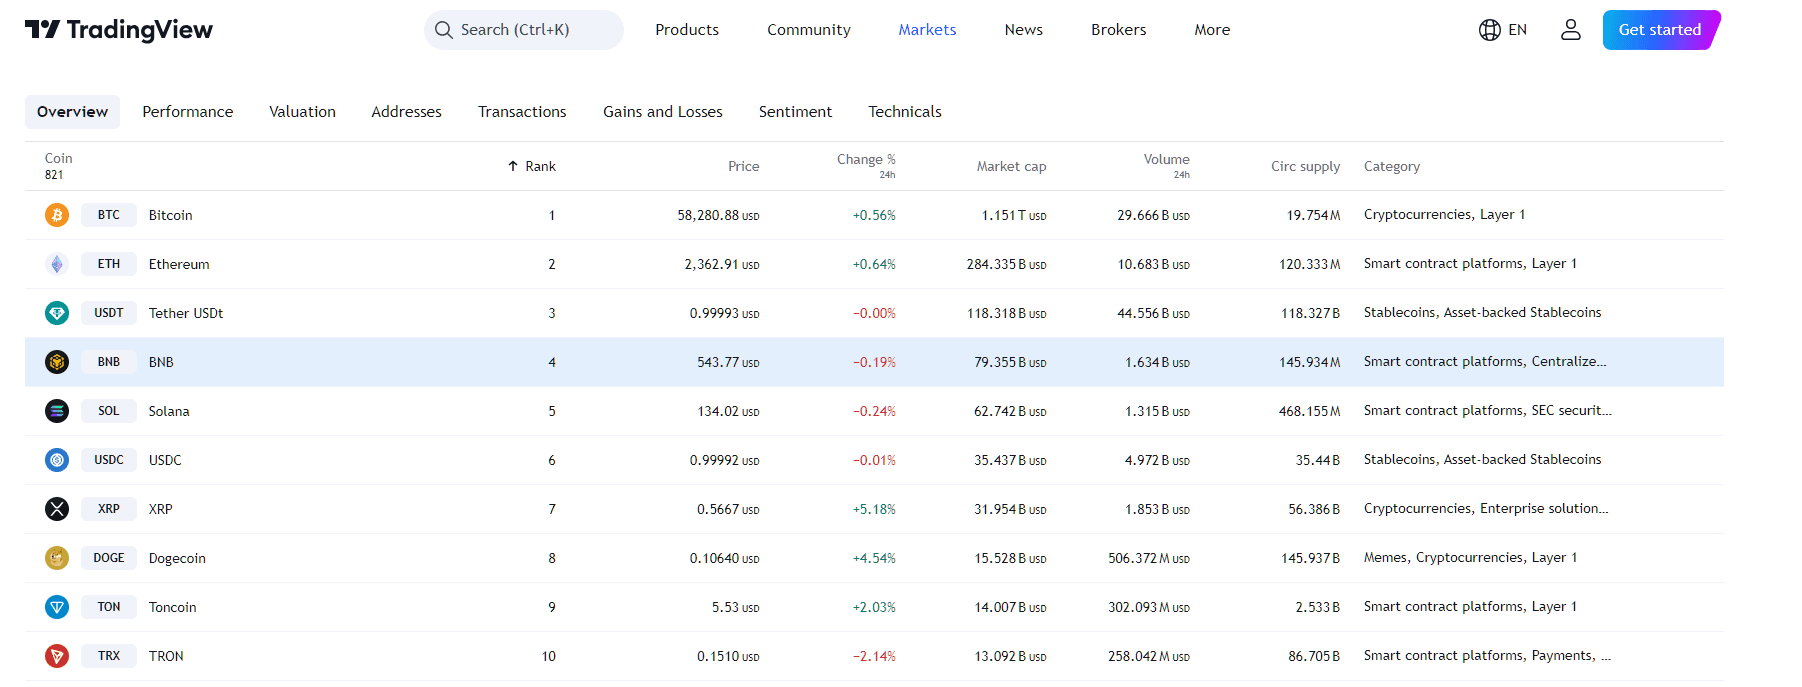
Task: Click XRP's +5.18% change value
Action: (874, 509)
